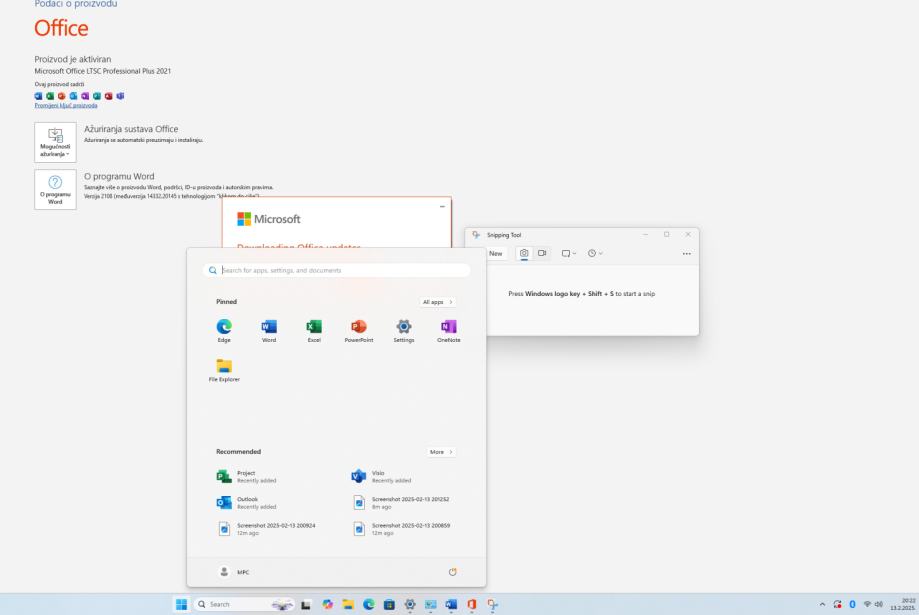Open the Wi-Fi network tray icon
919x615 pixels.
(x=867, y=604)
